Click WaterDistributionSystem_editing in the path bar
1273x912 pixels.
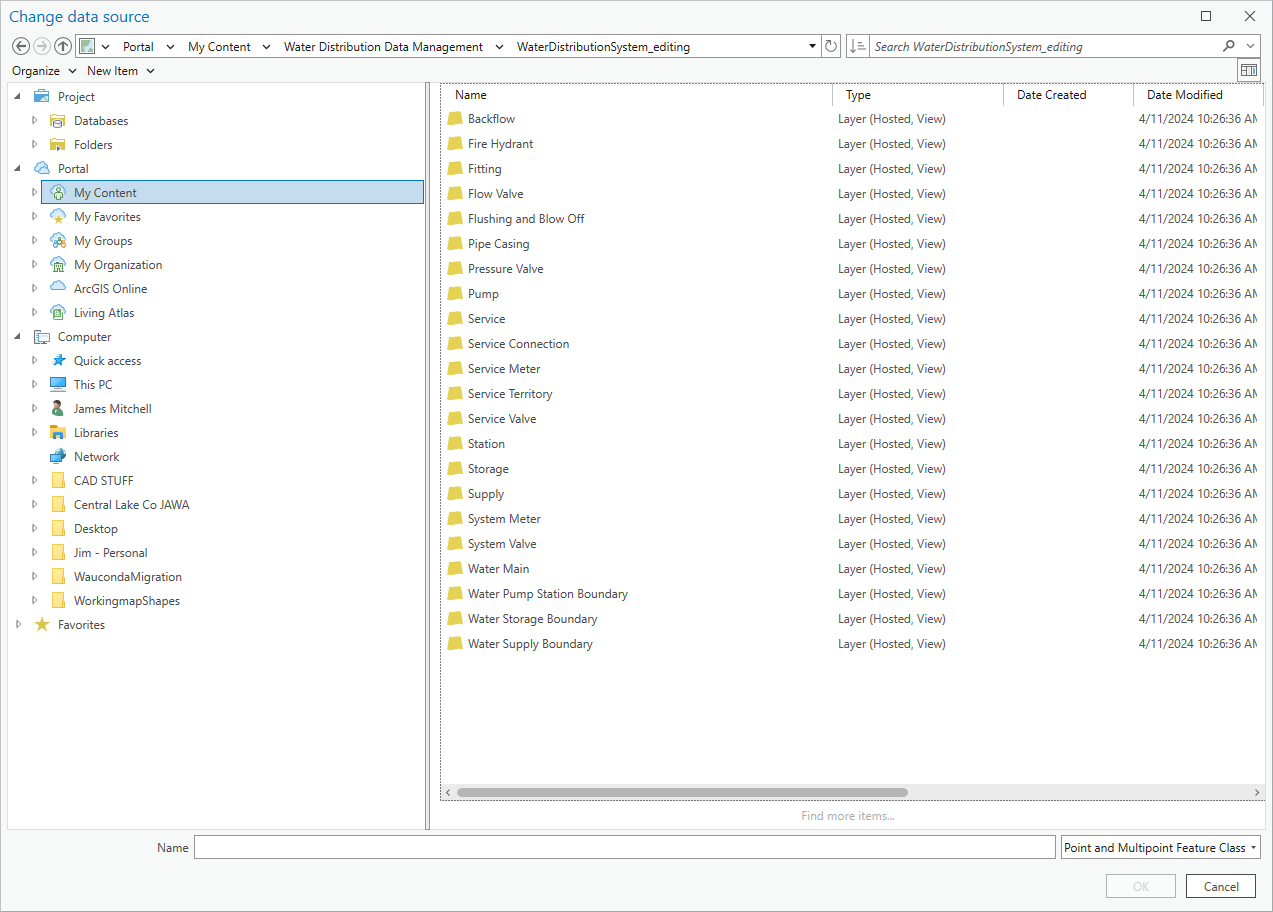tap(603, 46)
